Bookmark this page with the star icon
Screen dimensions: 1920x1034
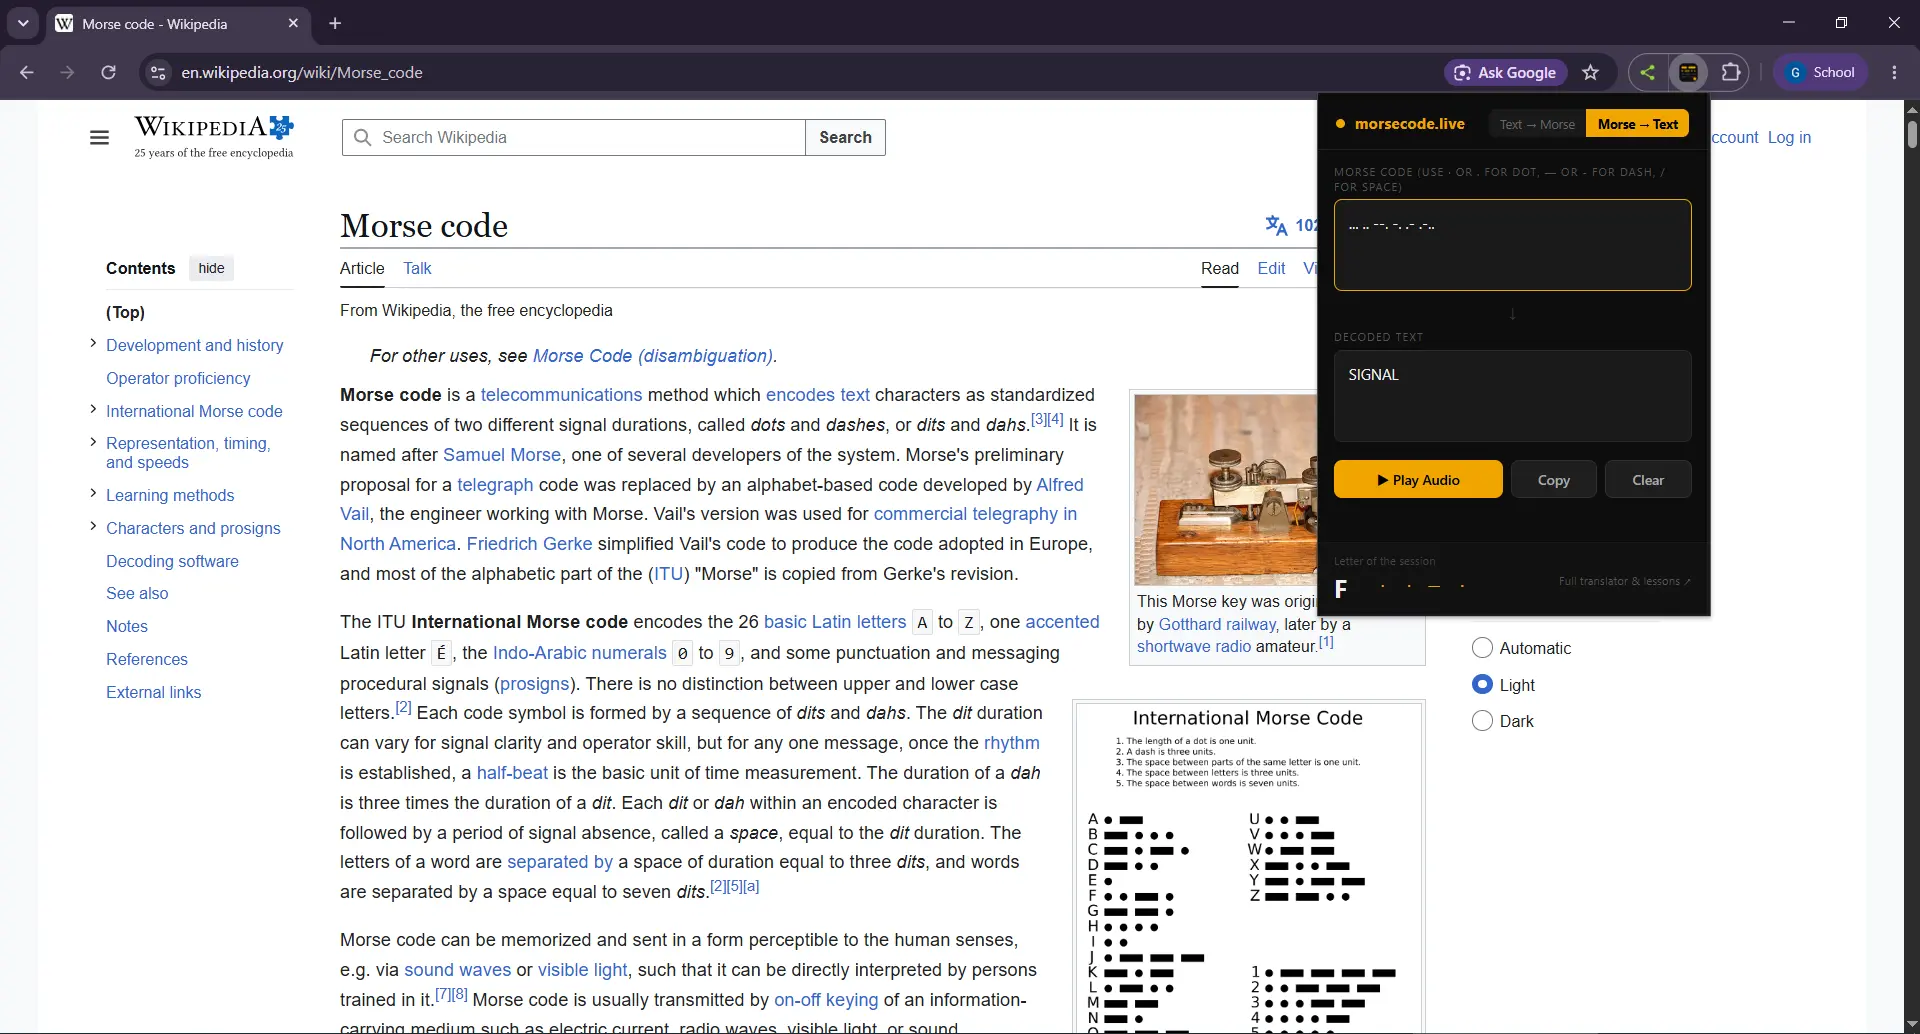[x=1591, y=72]
